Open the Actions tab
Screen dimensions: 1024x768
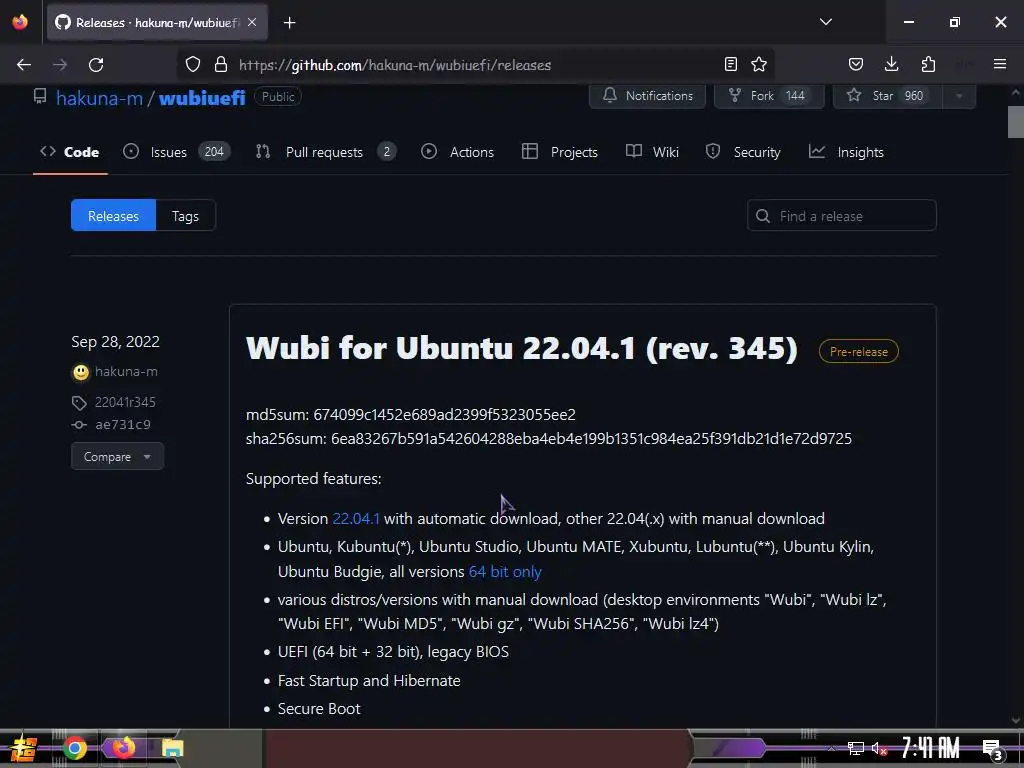pyautogui.click(x=458, y=152)
